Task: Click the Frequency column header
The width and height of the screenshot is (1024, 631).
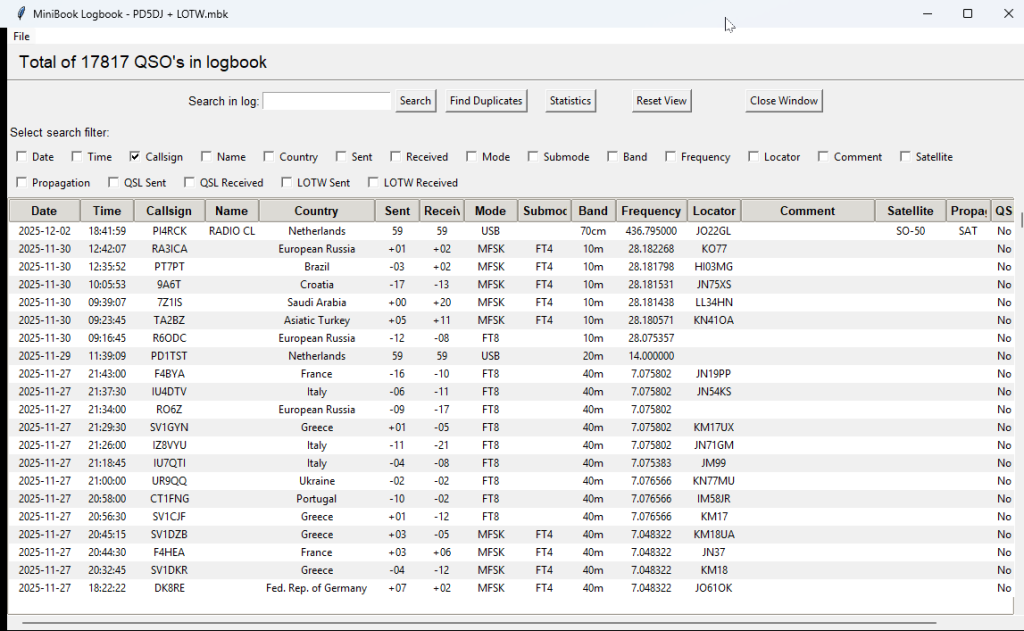Action: tap(650, 211)
